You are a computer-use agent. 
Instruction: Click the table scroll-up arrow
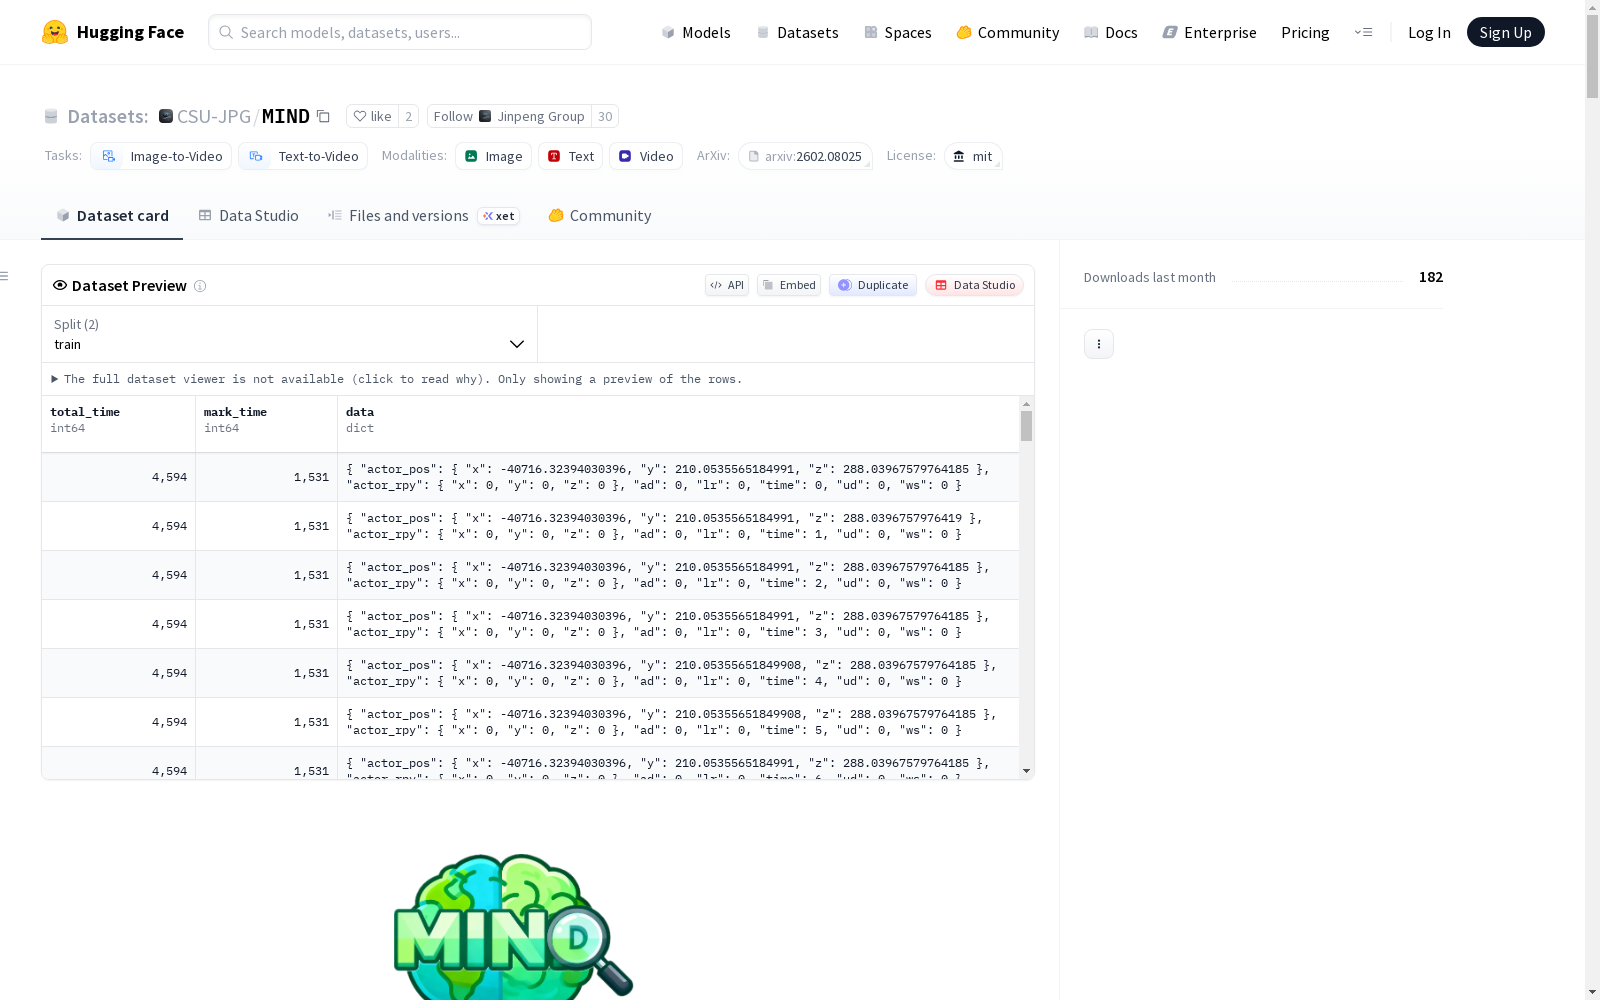pyautogui.click(x=1026, y=404)
